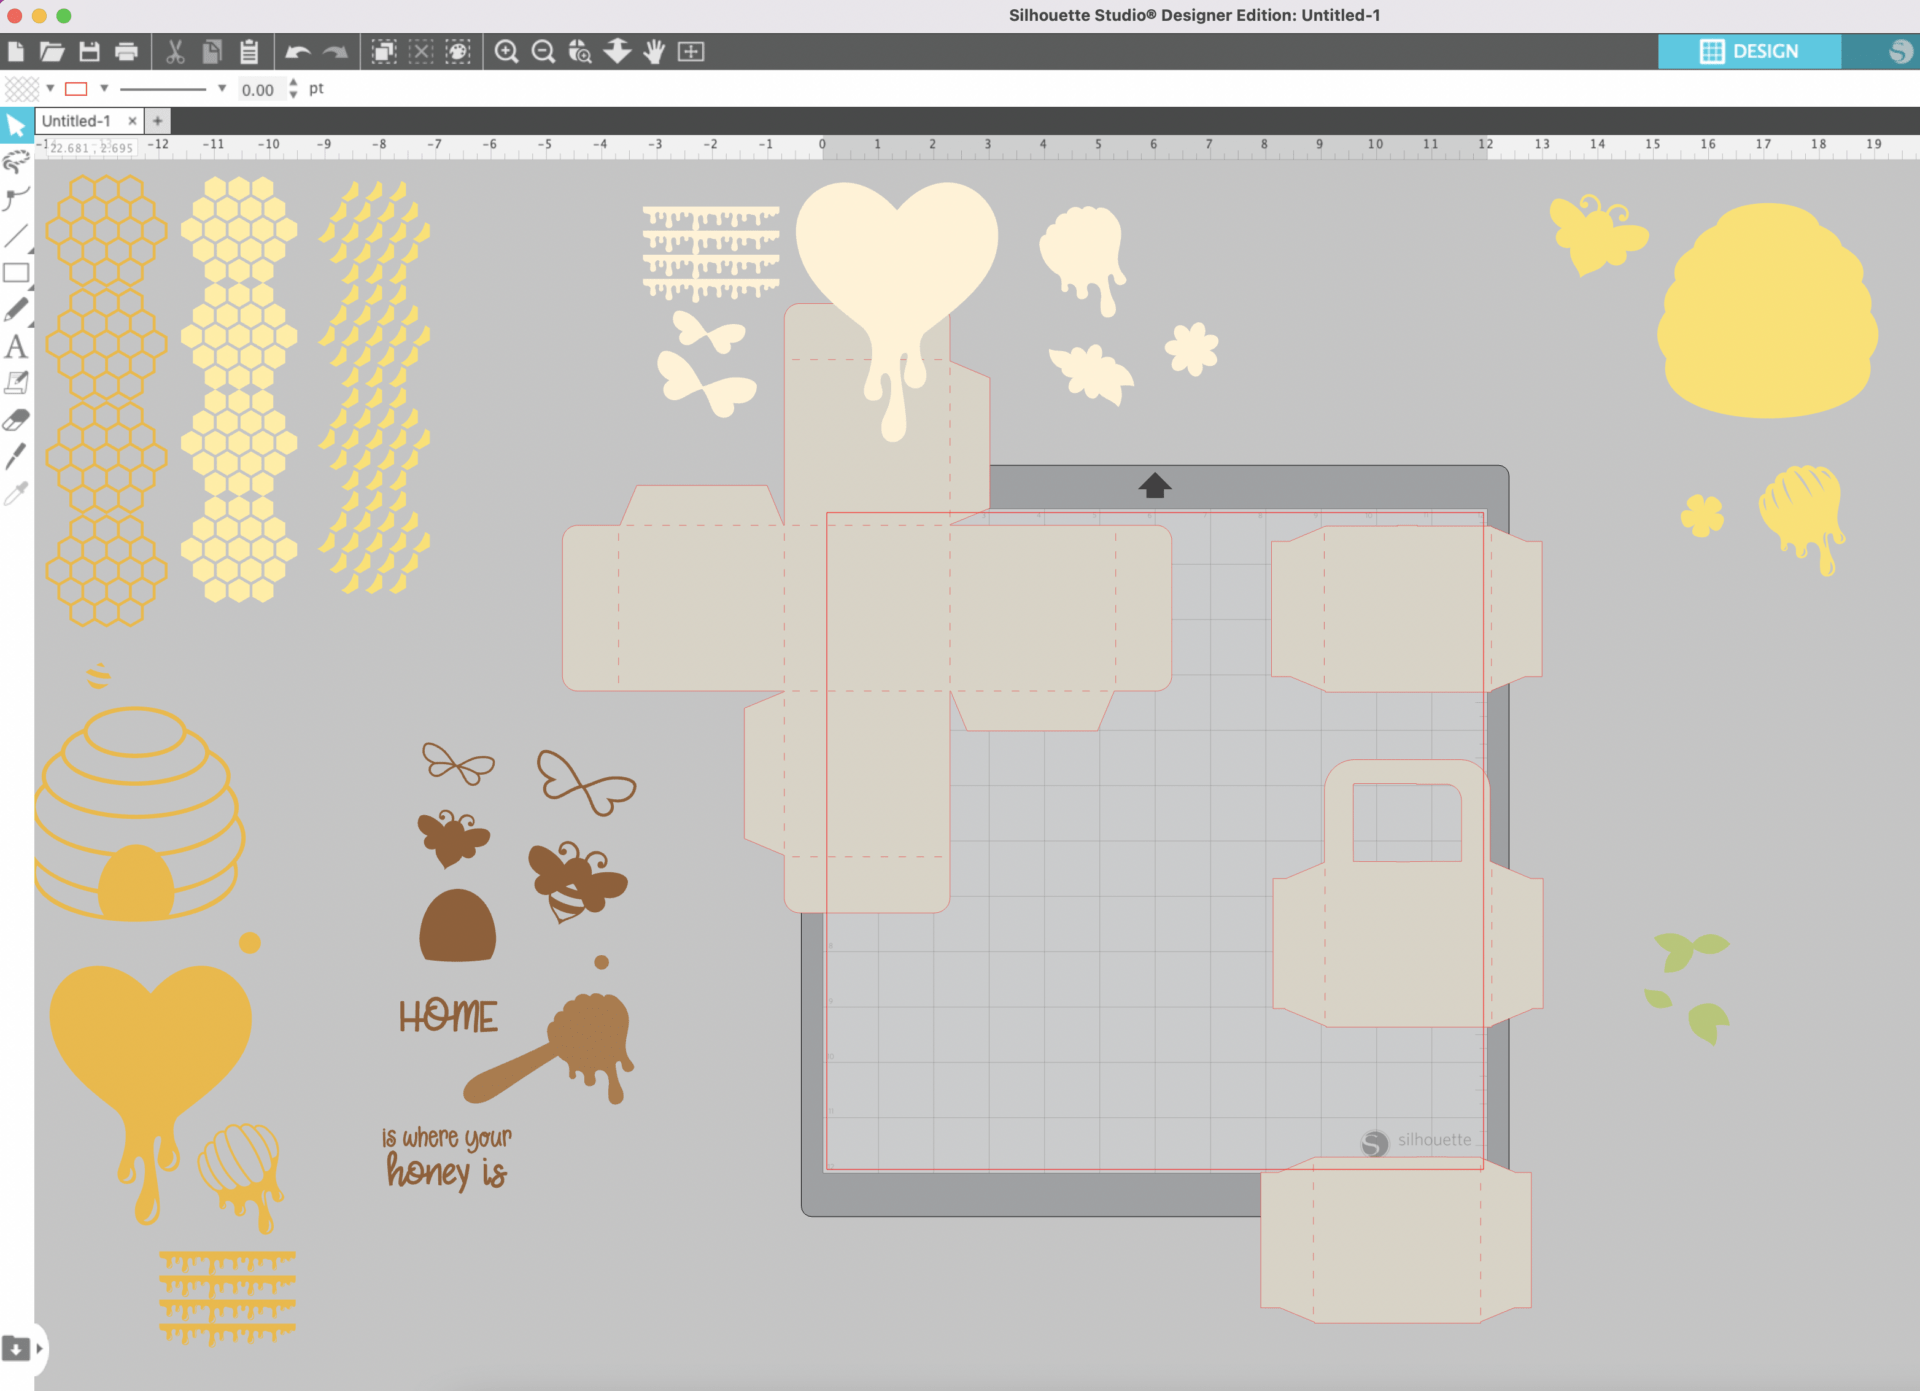Viewport: 1920px width, 1391px height.
Task: Click Fit to Window icon
Action: coord(691,52)
